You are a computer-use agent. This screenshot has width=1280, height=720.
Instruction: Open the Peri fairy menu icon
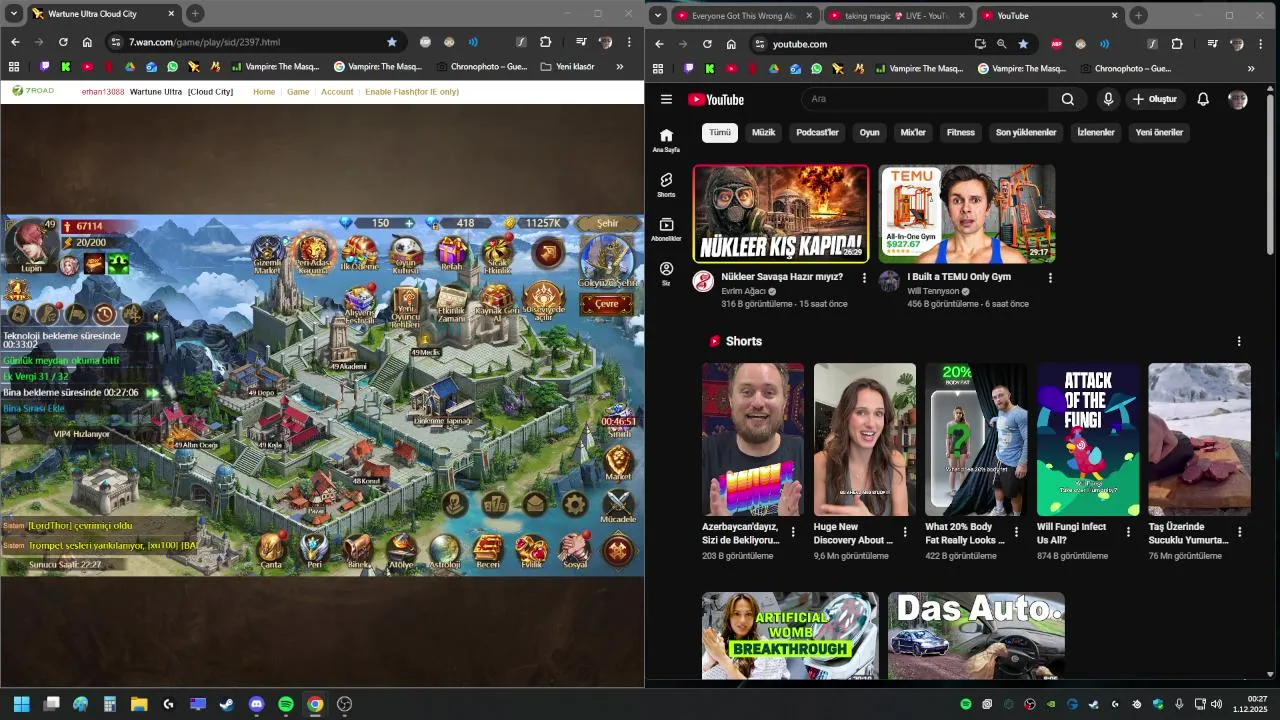pyautogui.click(x=315, y=549)
